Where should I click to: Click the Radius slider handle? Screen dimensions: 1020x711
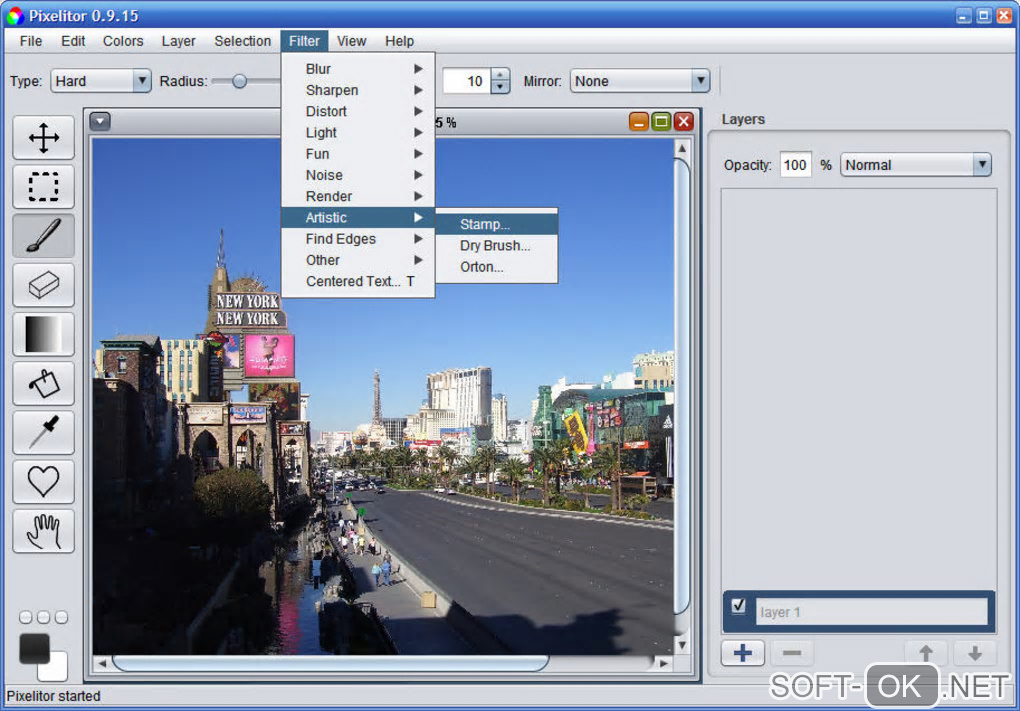[239, 81]
